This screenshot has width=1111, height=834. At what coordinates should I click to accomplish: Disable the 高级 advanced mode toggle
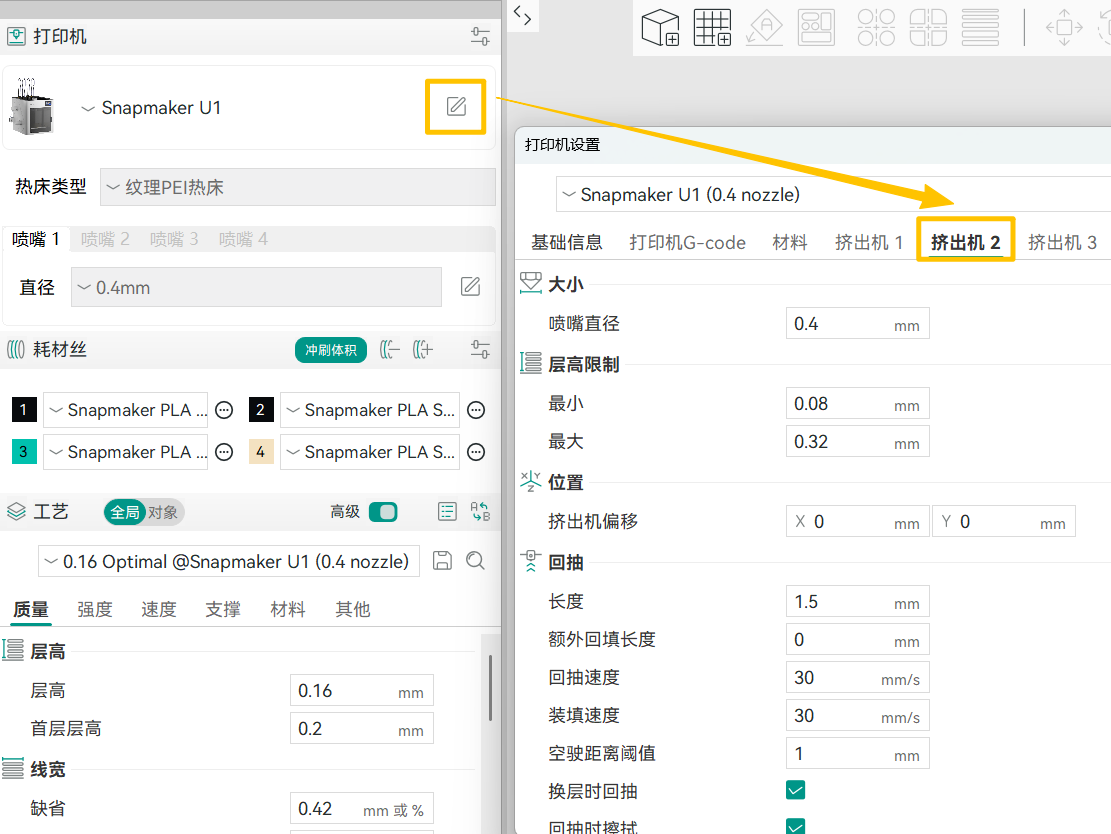click(x=384, y=510)
